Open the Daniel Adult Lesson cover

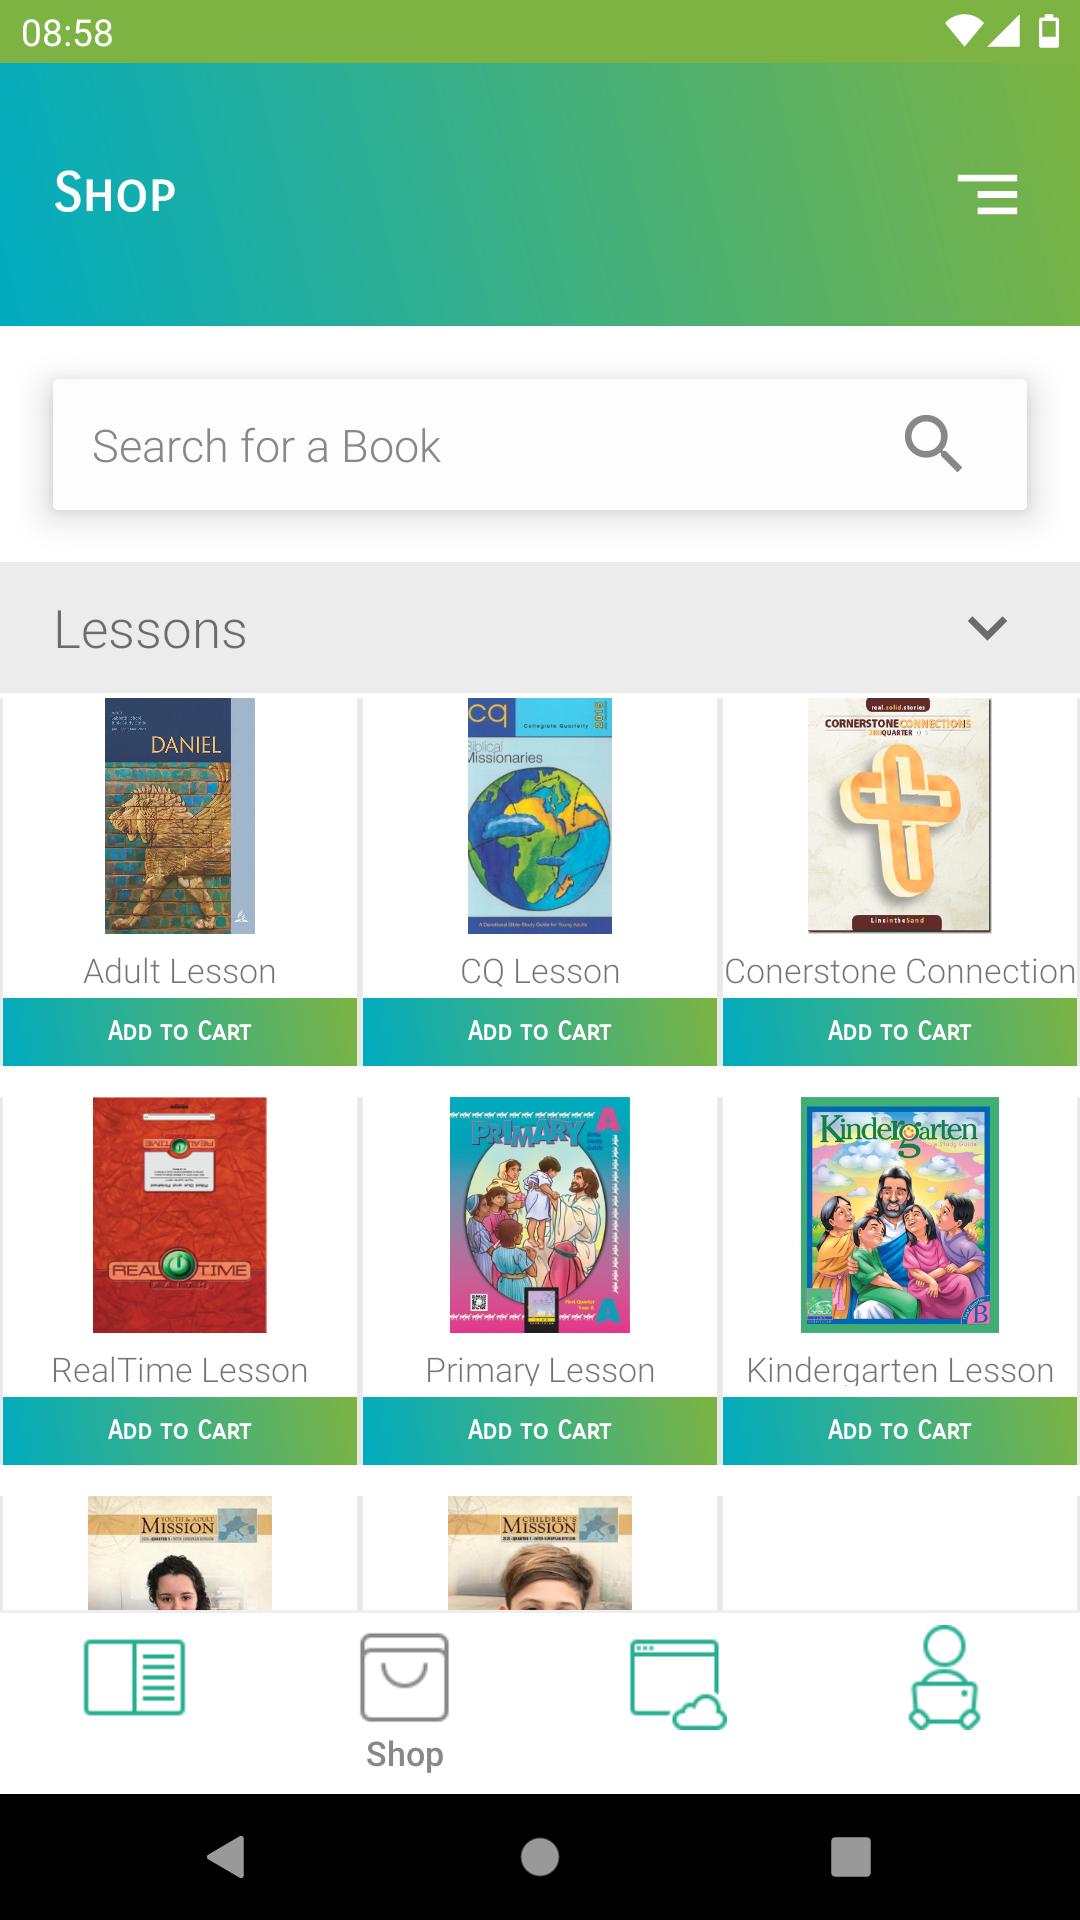pyautogui.click(x=180, y=816)
